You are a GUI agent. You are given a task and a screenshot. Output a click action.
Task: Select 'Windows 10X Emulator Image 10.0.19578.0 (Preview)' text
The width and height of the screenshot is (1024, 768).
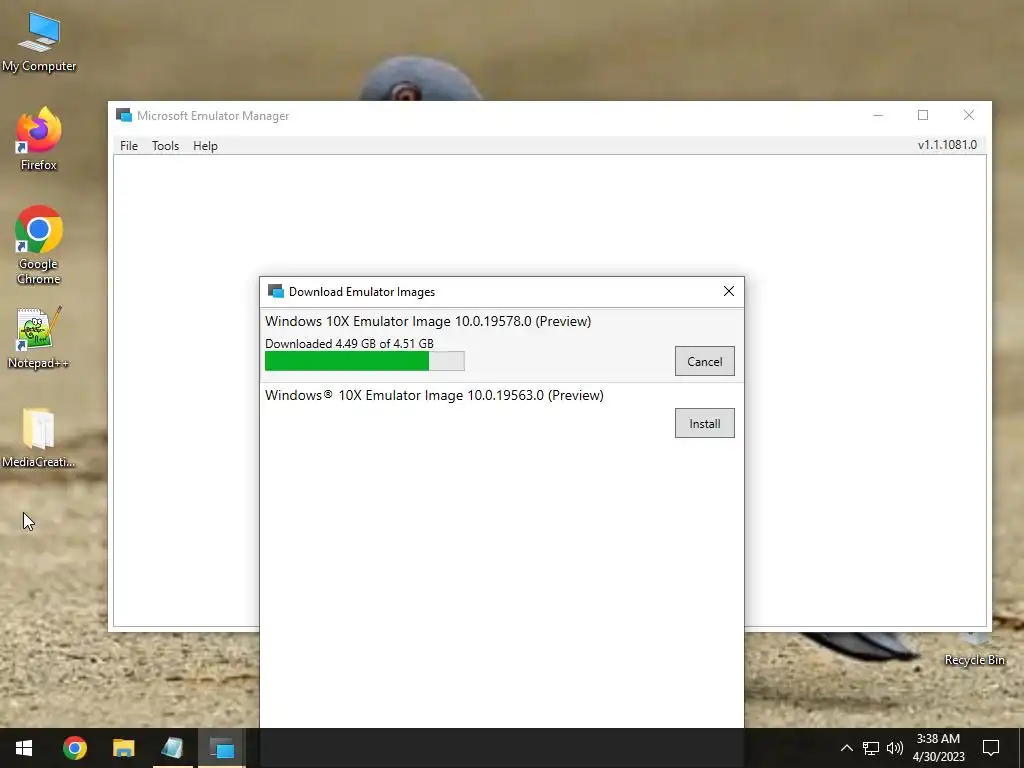point(428,321)
